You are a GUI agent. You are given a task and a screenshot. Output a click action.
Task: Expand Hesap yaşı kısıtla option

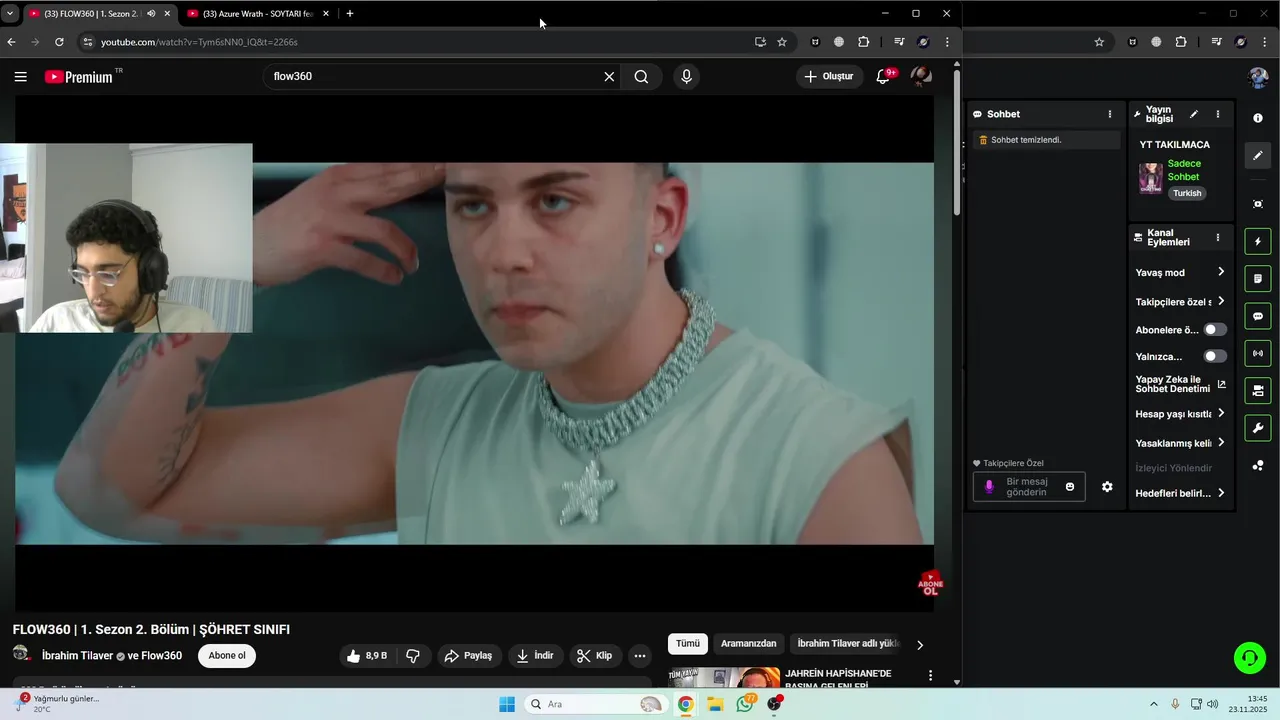coord(1180,414)
